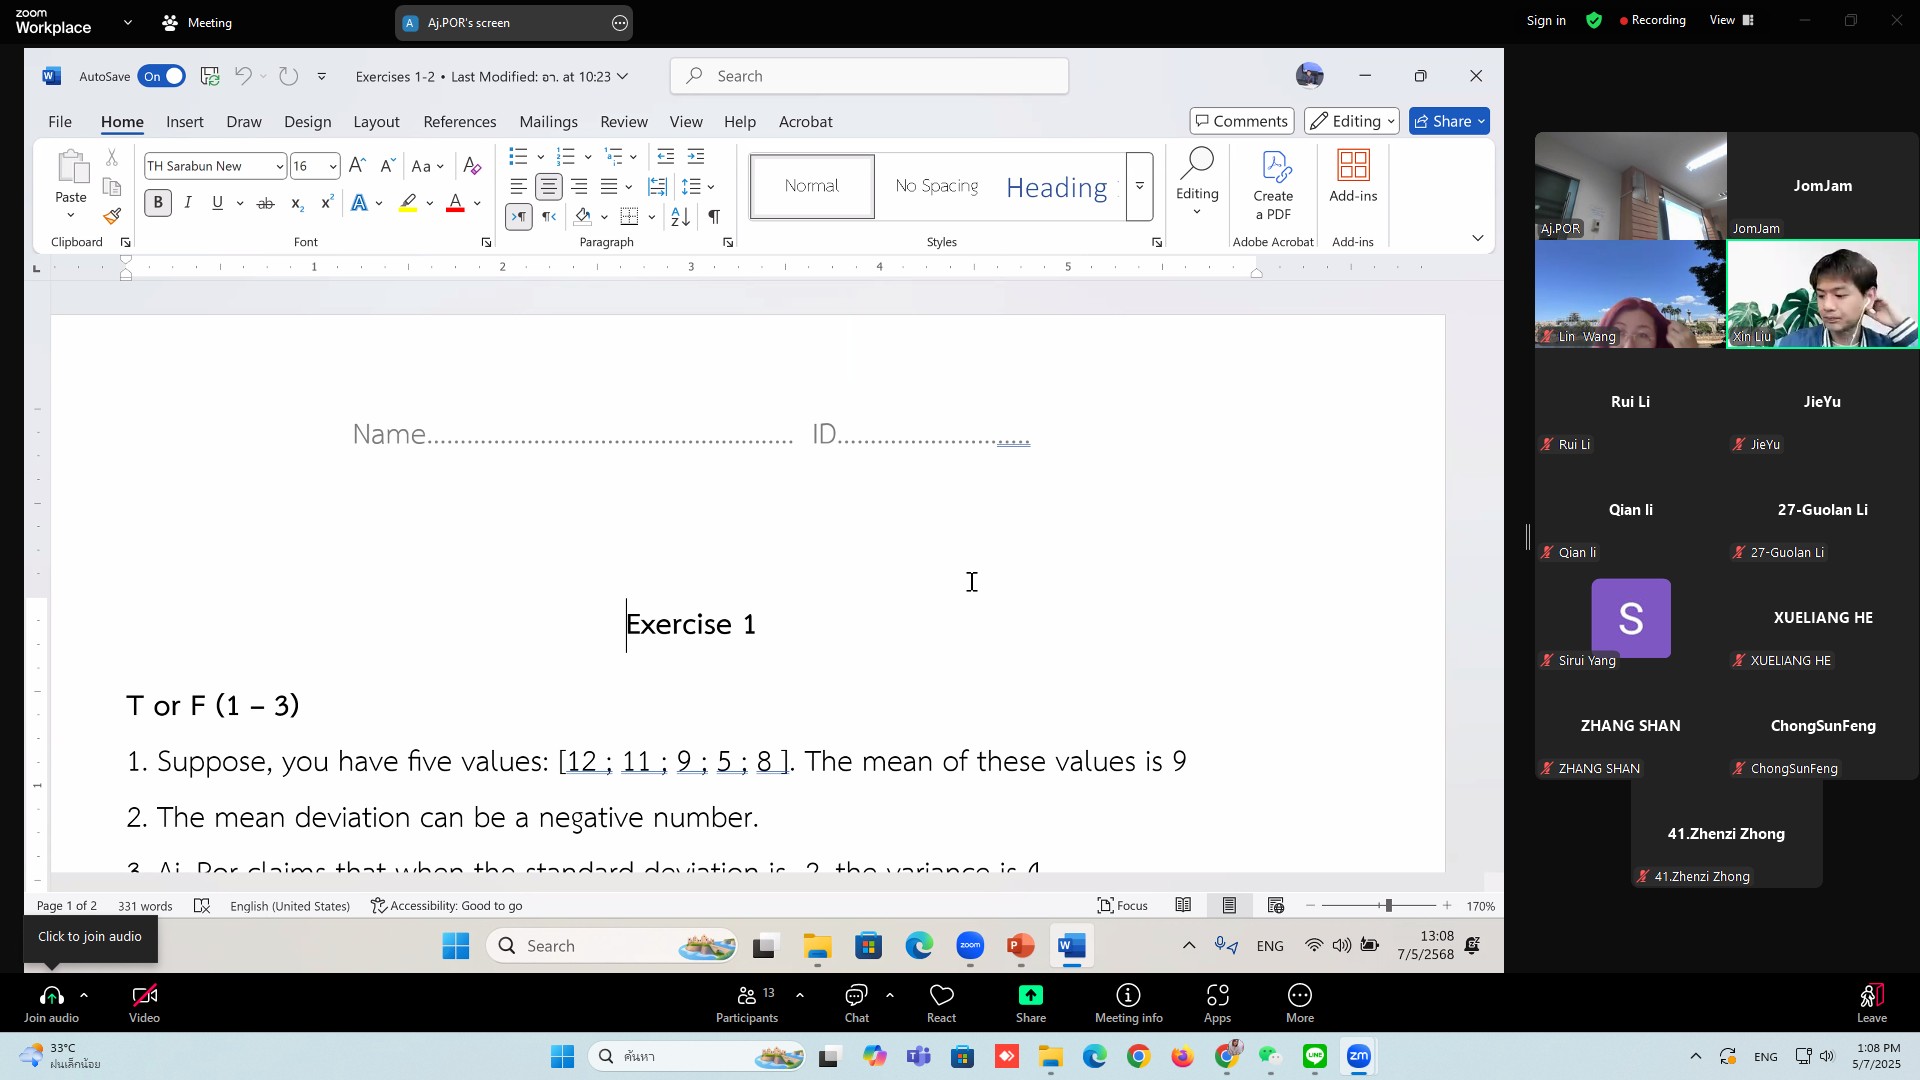
Task: Click the Word Search box
Action: [x=869, y=76]
